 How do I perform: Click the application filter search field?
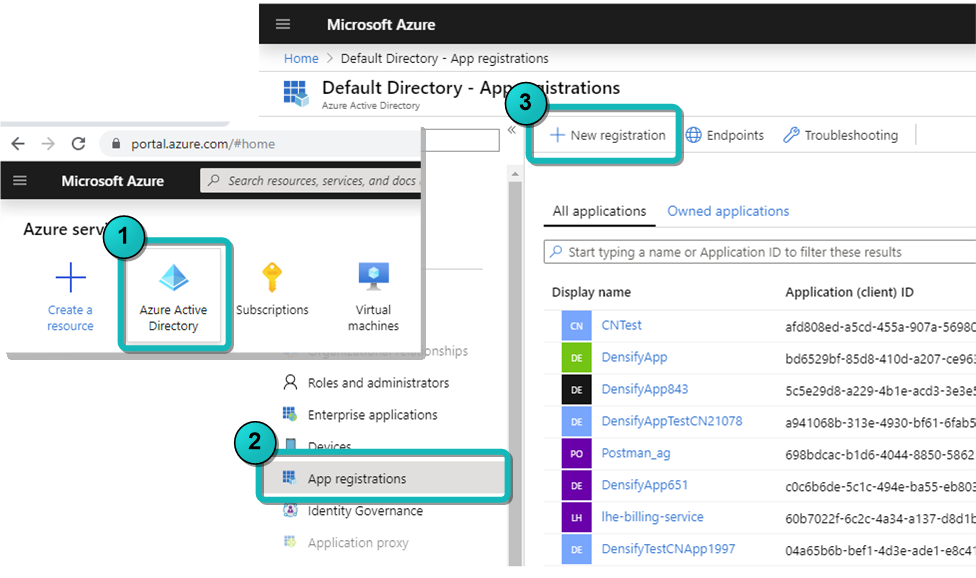tap(760, 252)
